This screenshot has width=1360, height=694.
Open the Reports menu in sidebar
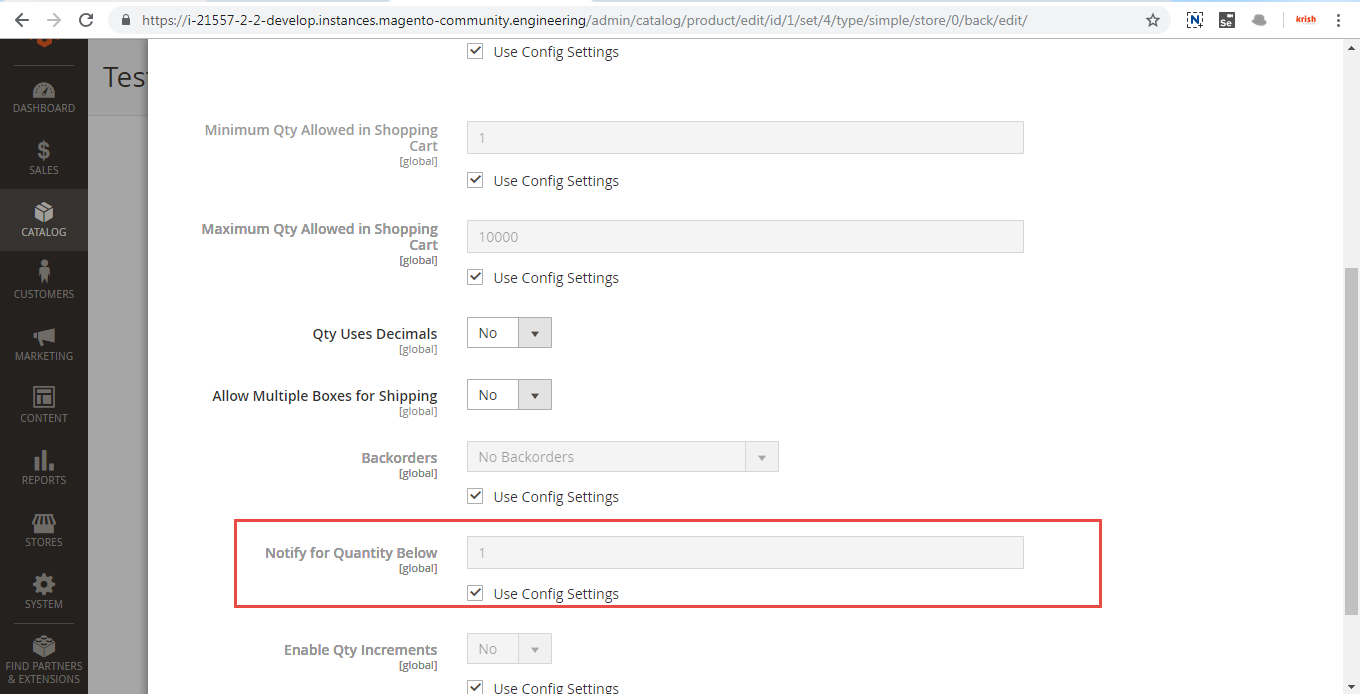point(44,469)
